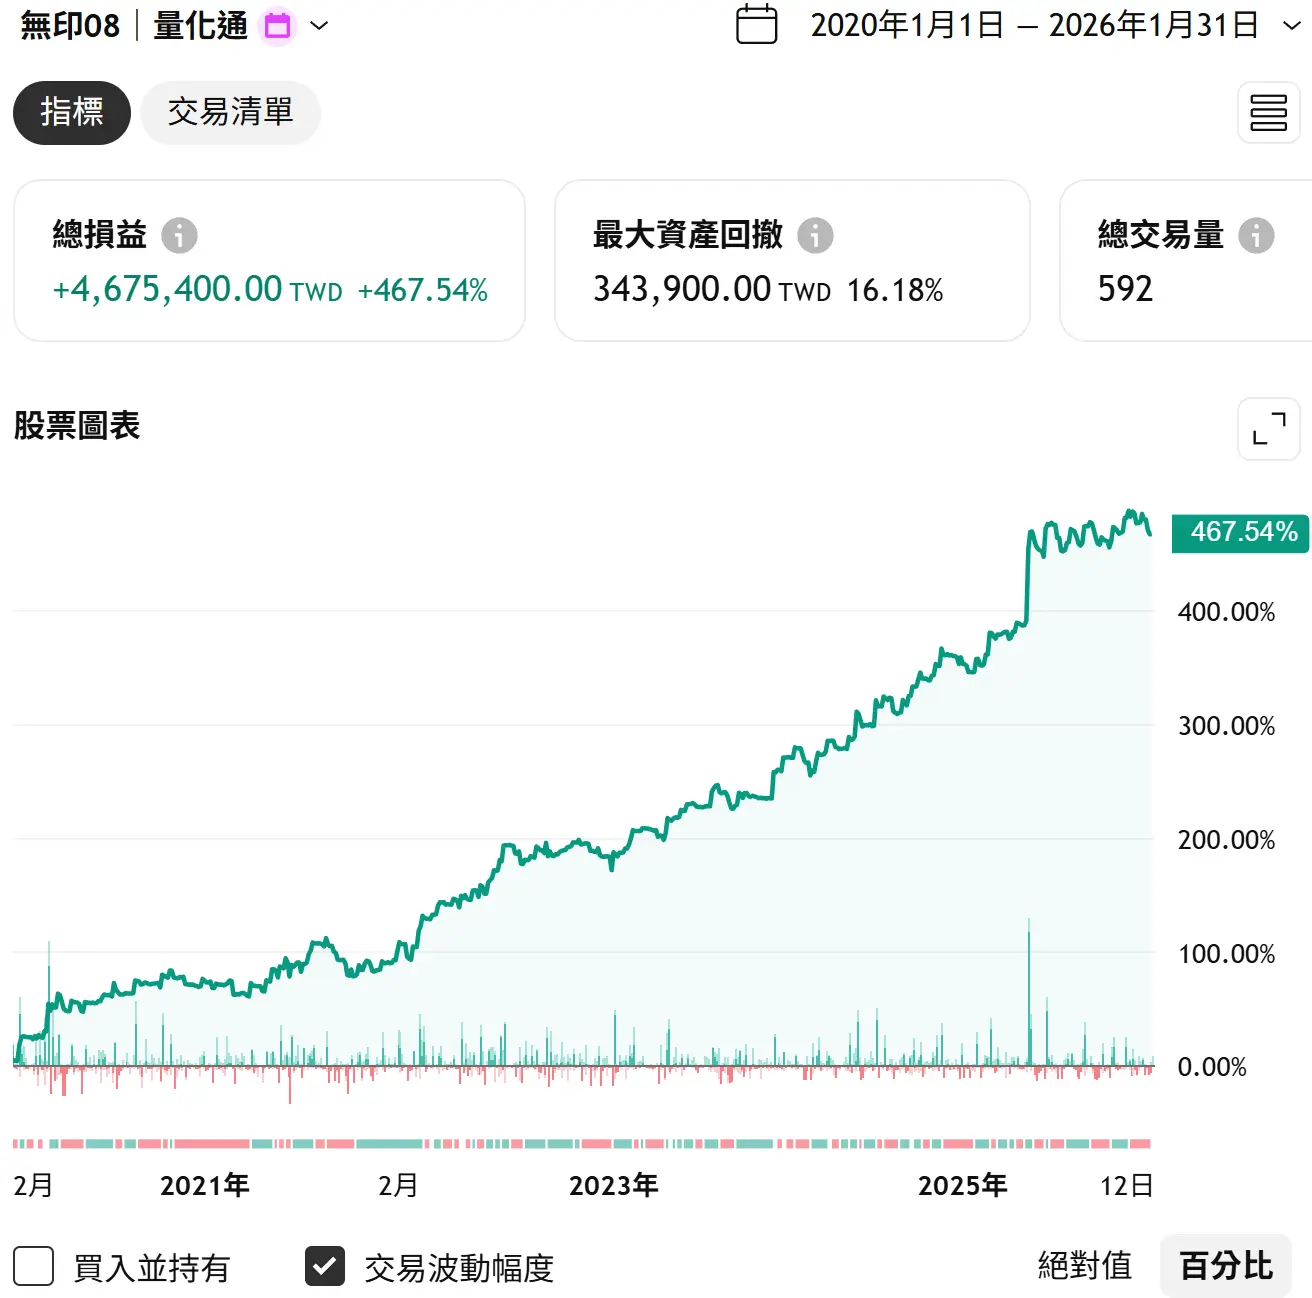Click the purple calendar icon beside 量化通

pos(278,26)
